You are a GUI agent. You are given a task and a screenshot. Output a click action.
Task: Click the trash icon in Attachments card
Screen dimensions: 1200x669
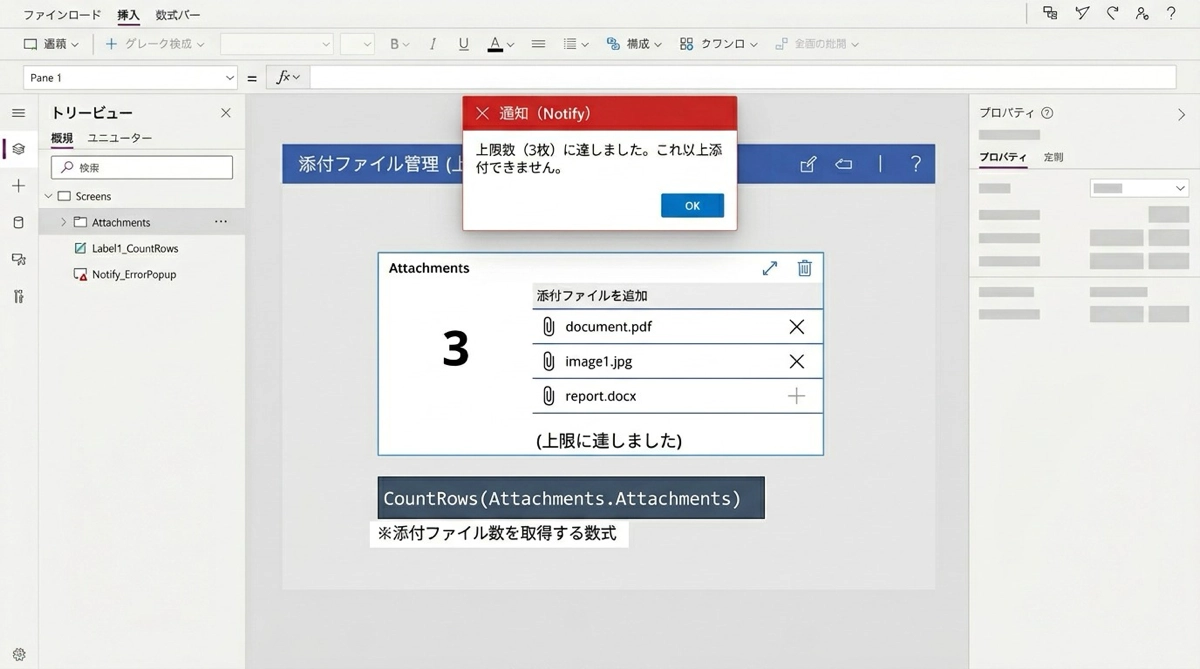point(804,268)
